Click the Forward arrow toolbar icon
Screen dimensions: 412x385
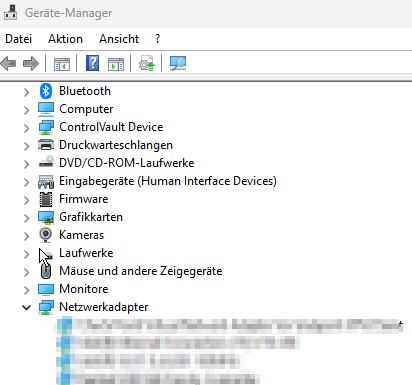click(31, 63)
